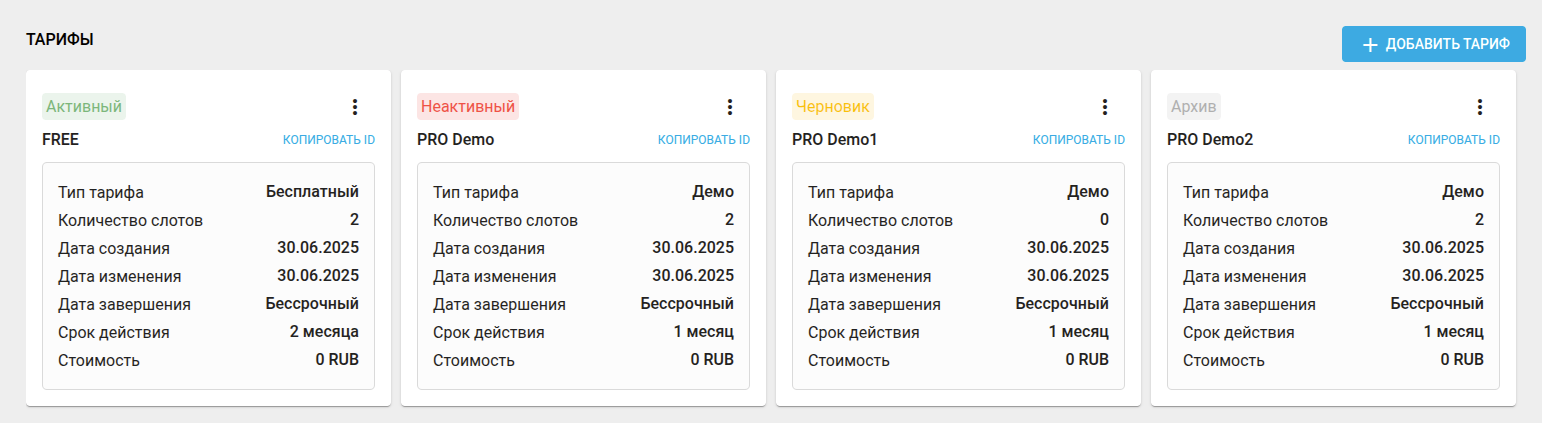Select the yellow Черновик status label
Viewport: 1542px width, 423px height.
832,106
